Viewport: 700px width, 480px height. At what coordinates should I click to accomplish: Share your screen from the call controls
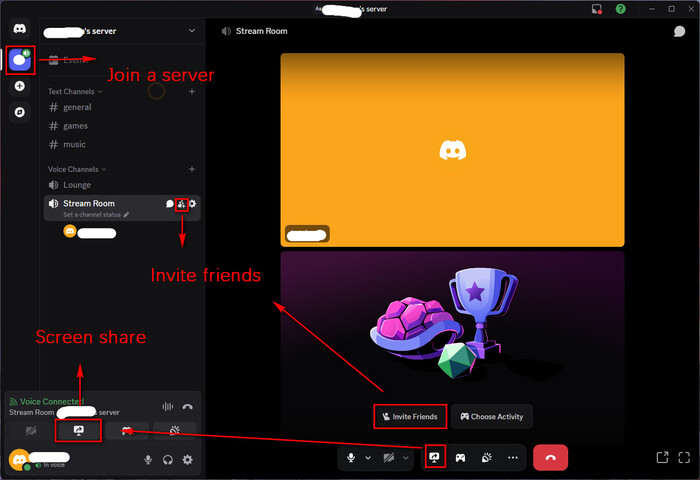pos(434,457)
